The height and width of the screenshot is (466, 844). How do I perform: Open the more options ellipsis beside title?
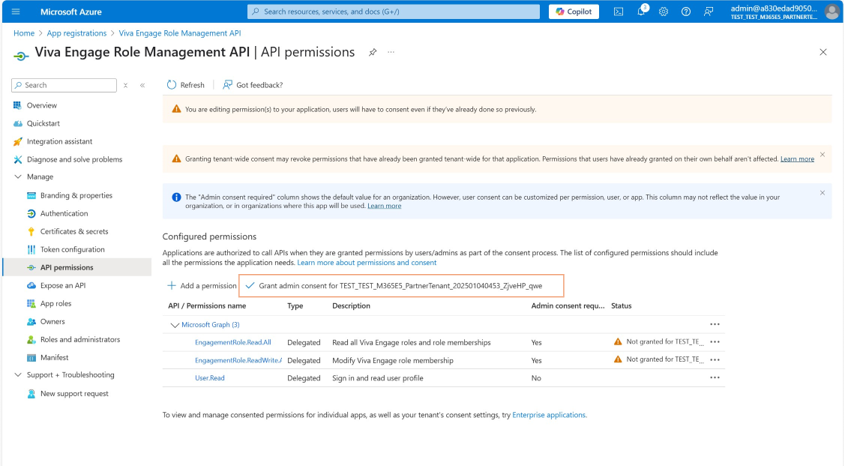tap(391, 52)
